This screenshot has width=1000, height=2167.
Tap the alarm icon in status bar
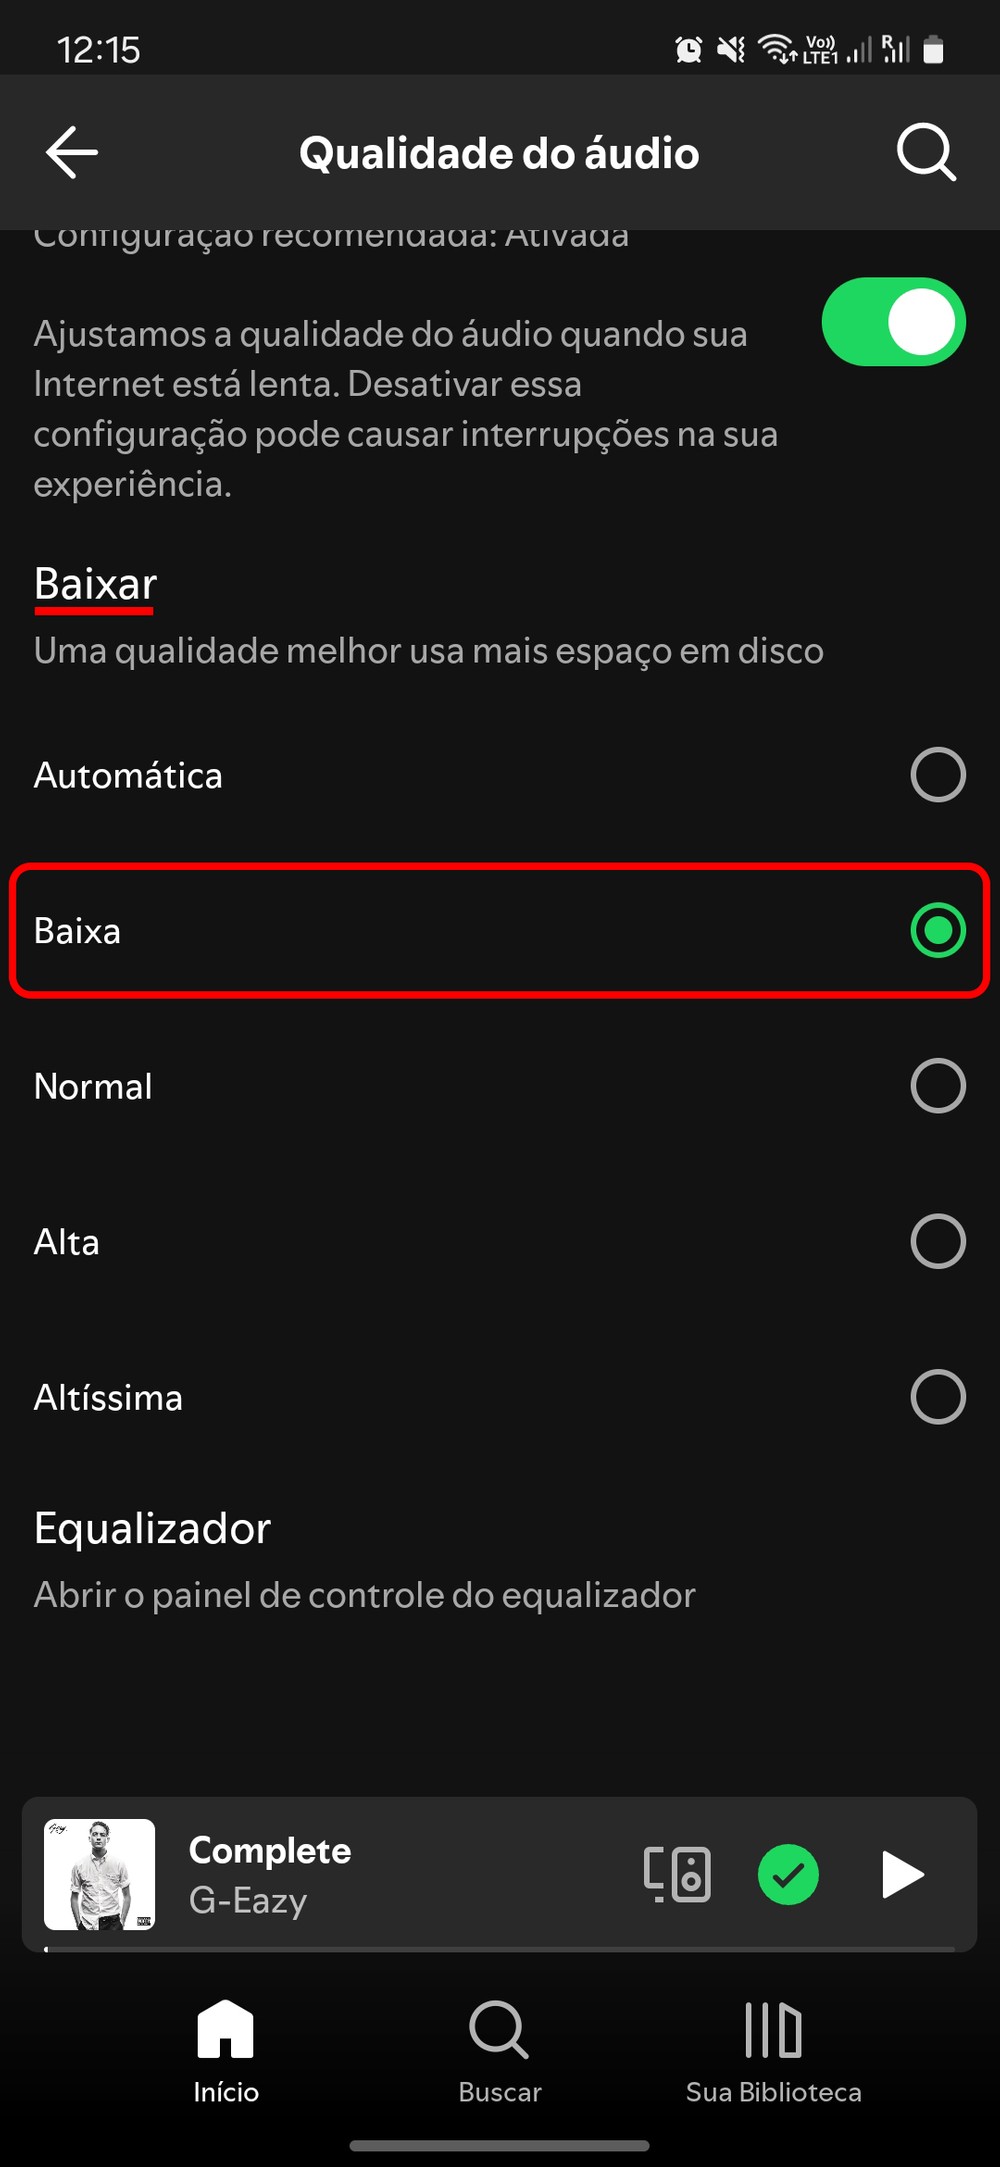point(688,49)
